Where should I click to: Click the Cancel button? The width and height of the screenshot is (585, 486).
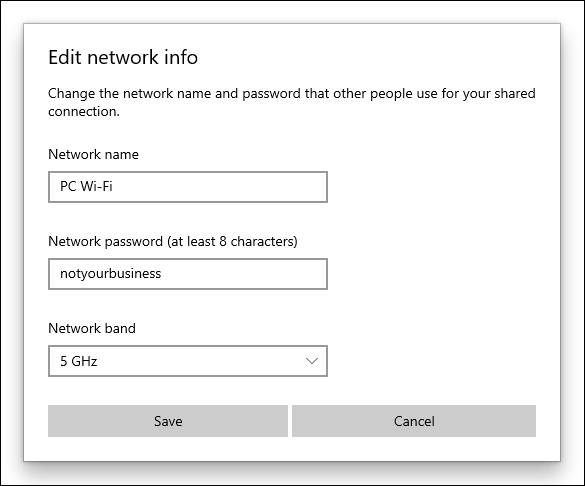pos(414,421)
